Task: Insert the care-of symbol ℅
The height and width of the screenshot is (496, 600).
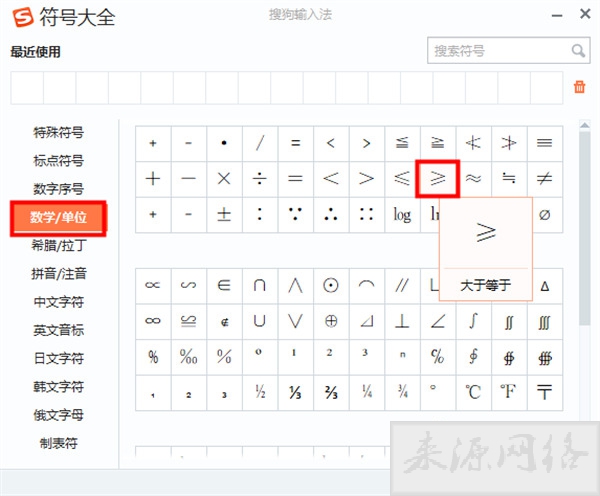Action: click(x=438, y=357)
